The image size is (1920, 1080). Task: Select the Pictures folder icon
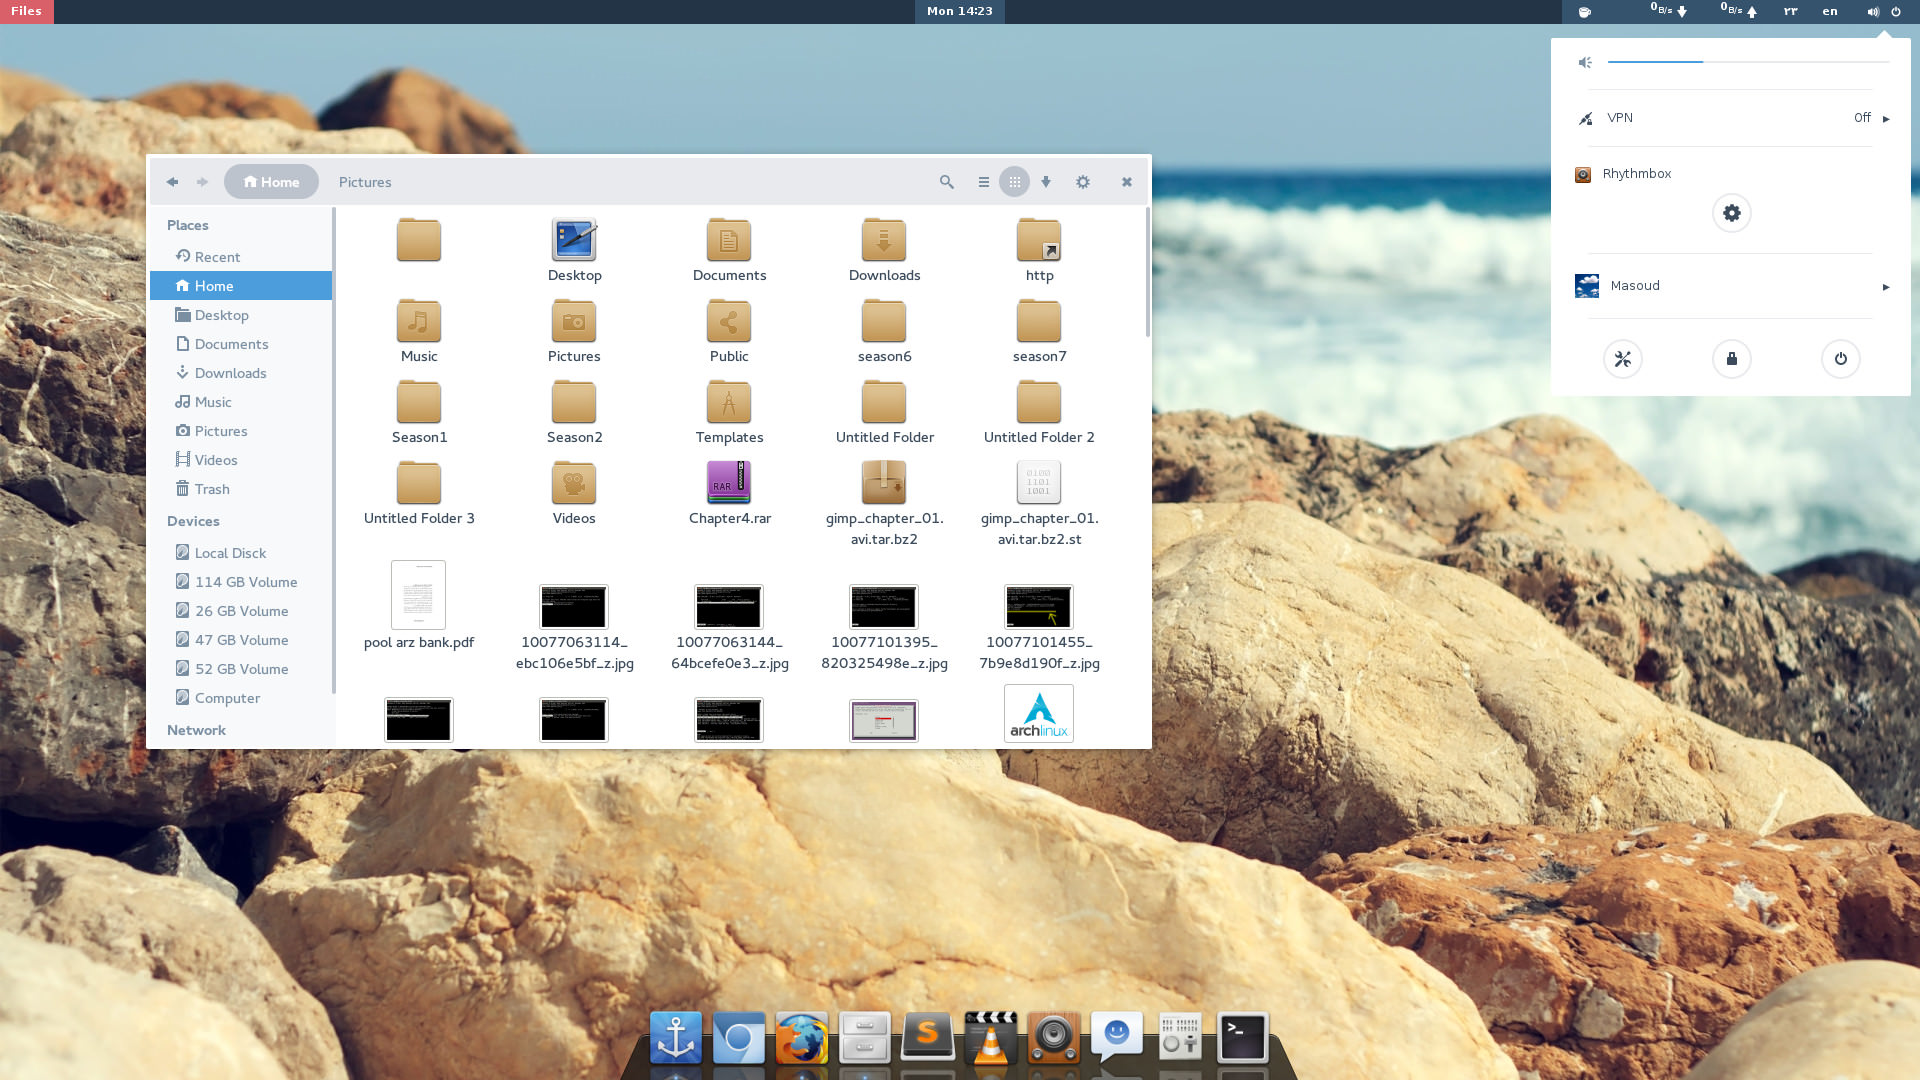click(x=574, y=321)
